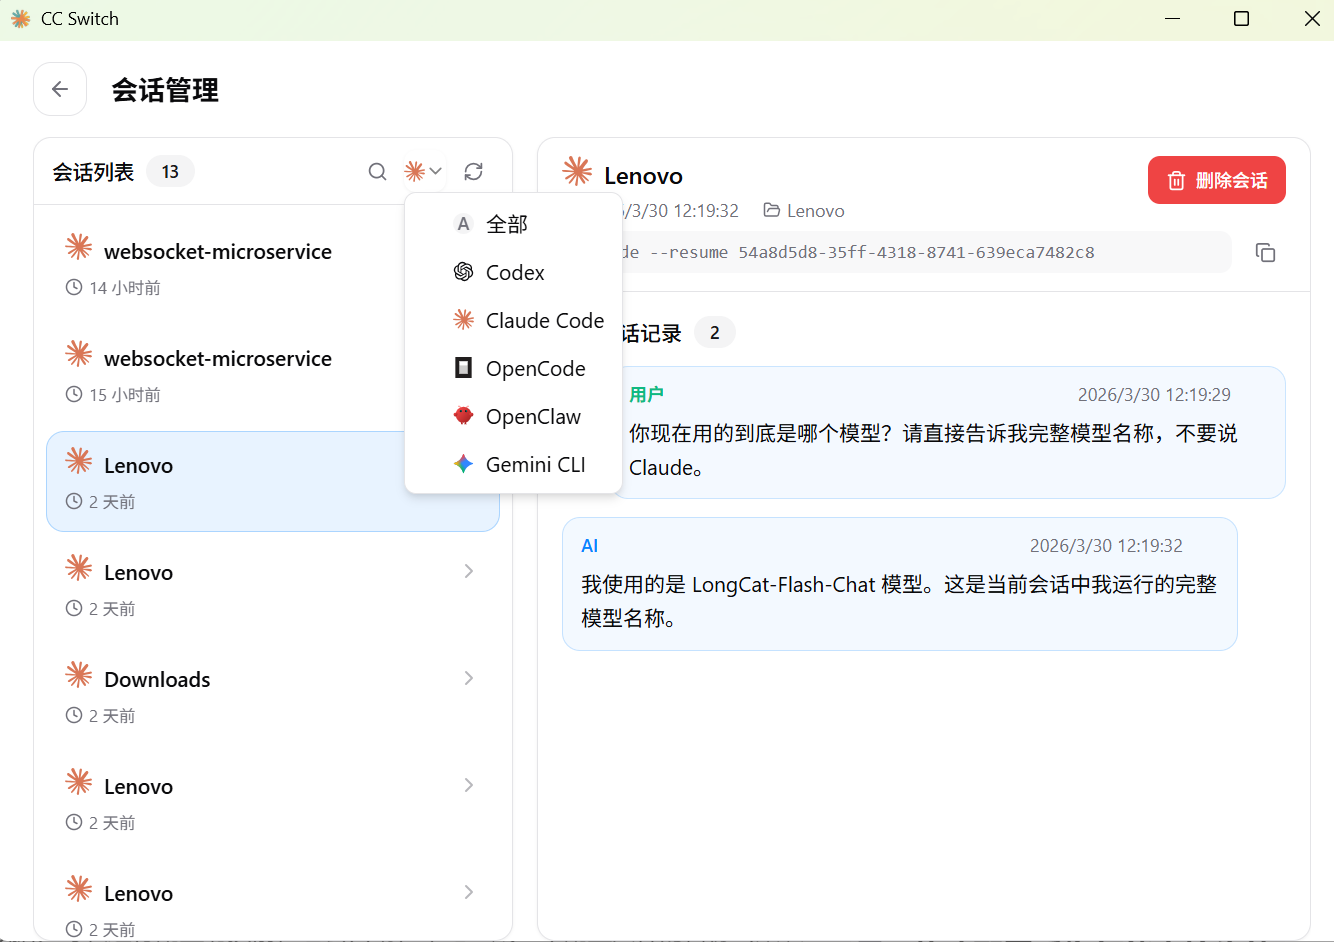Open the session search magnifier icon

click(x=377, y=172)
